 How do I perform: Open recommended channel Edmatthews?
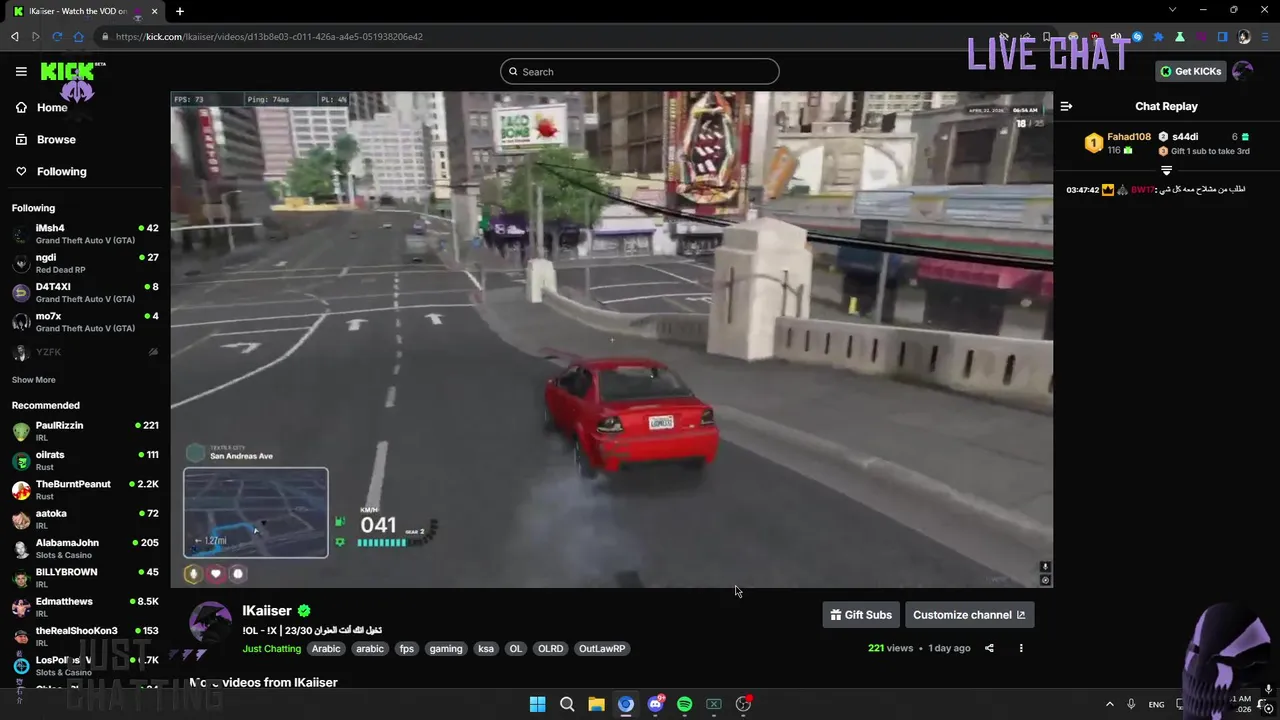click(x=85, y=607)
